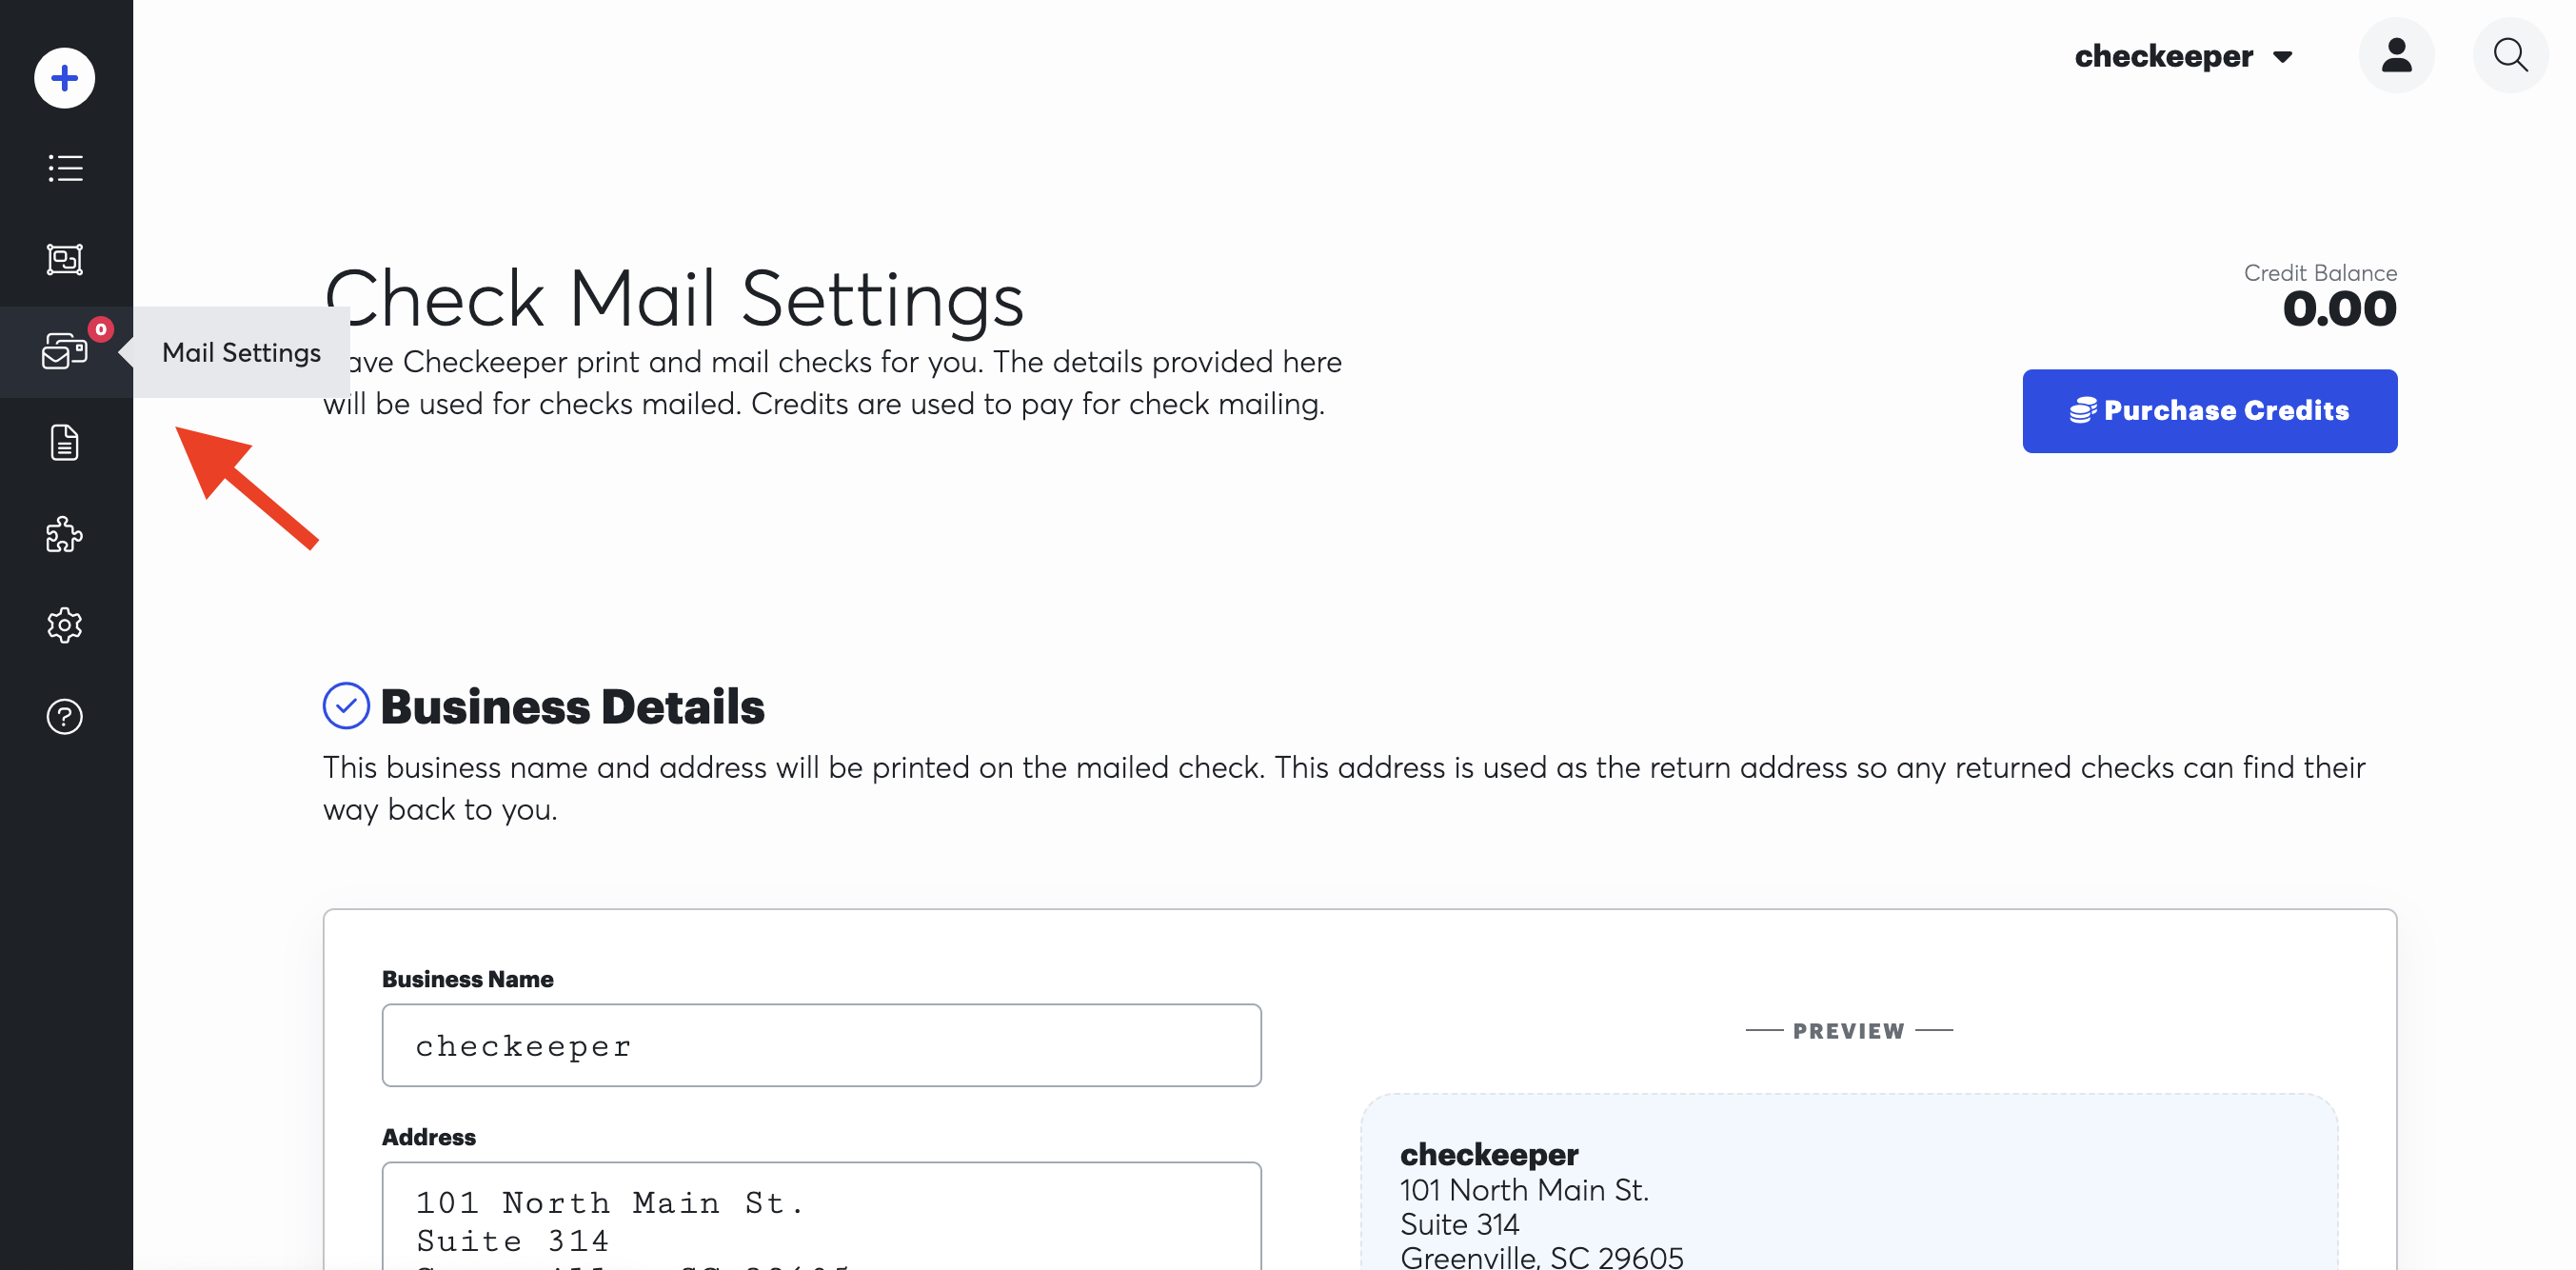Click the Purchase Credits button
2576x1270 pixels.
(2209, 411)
